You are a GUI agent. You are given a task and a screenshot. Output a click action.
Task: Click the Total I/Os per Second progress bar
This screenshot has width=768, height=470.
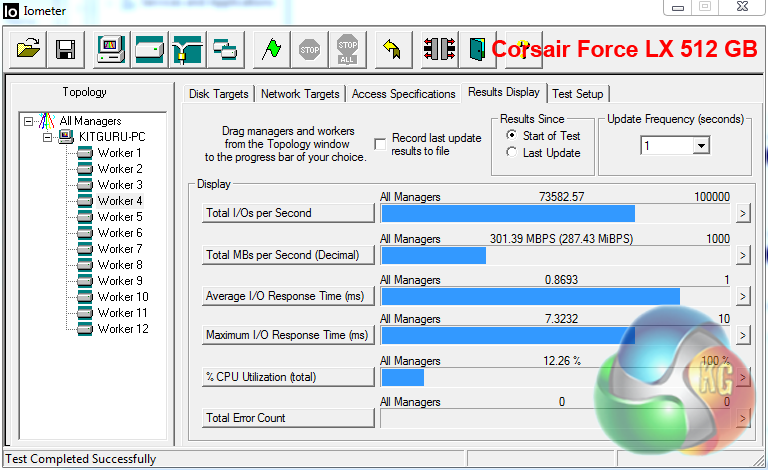556,214
